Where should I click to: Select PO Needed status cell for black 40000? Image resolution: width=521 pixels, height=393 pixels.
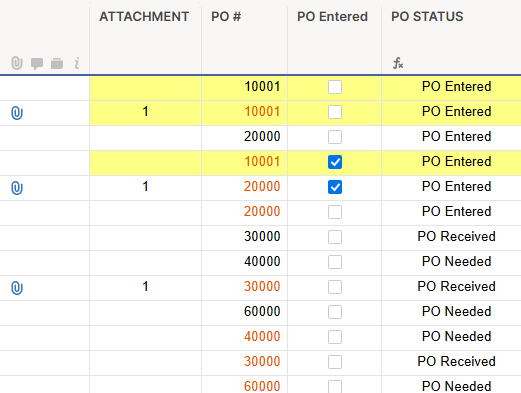click(451, 261)
